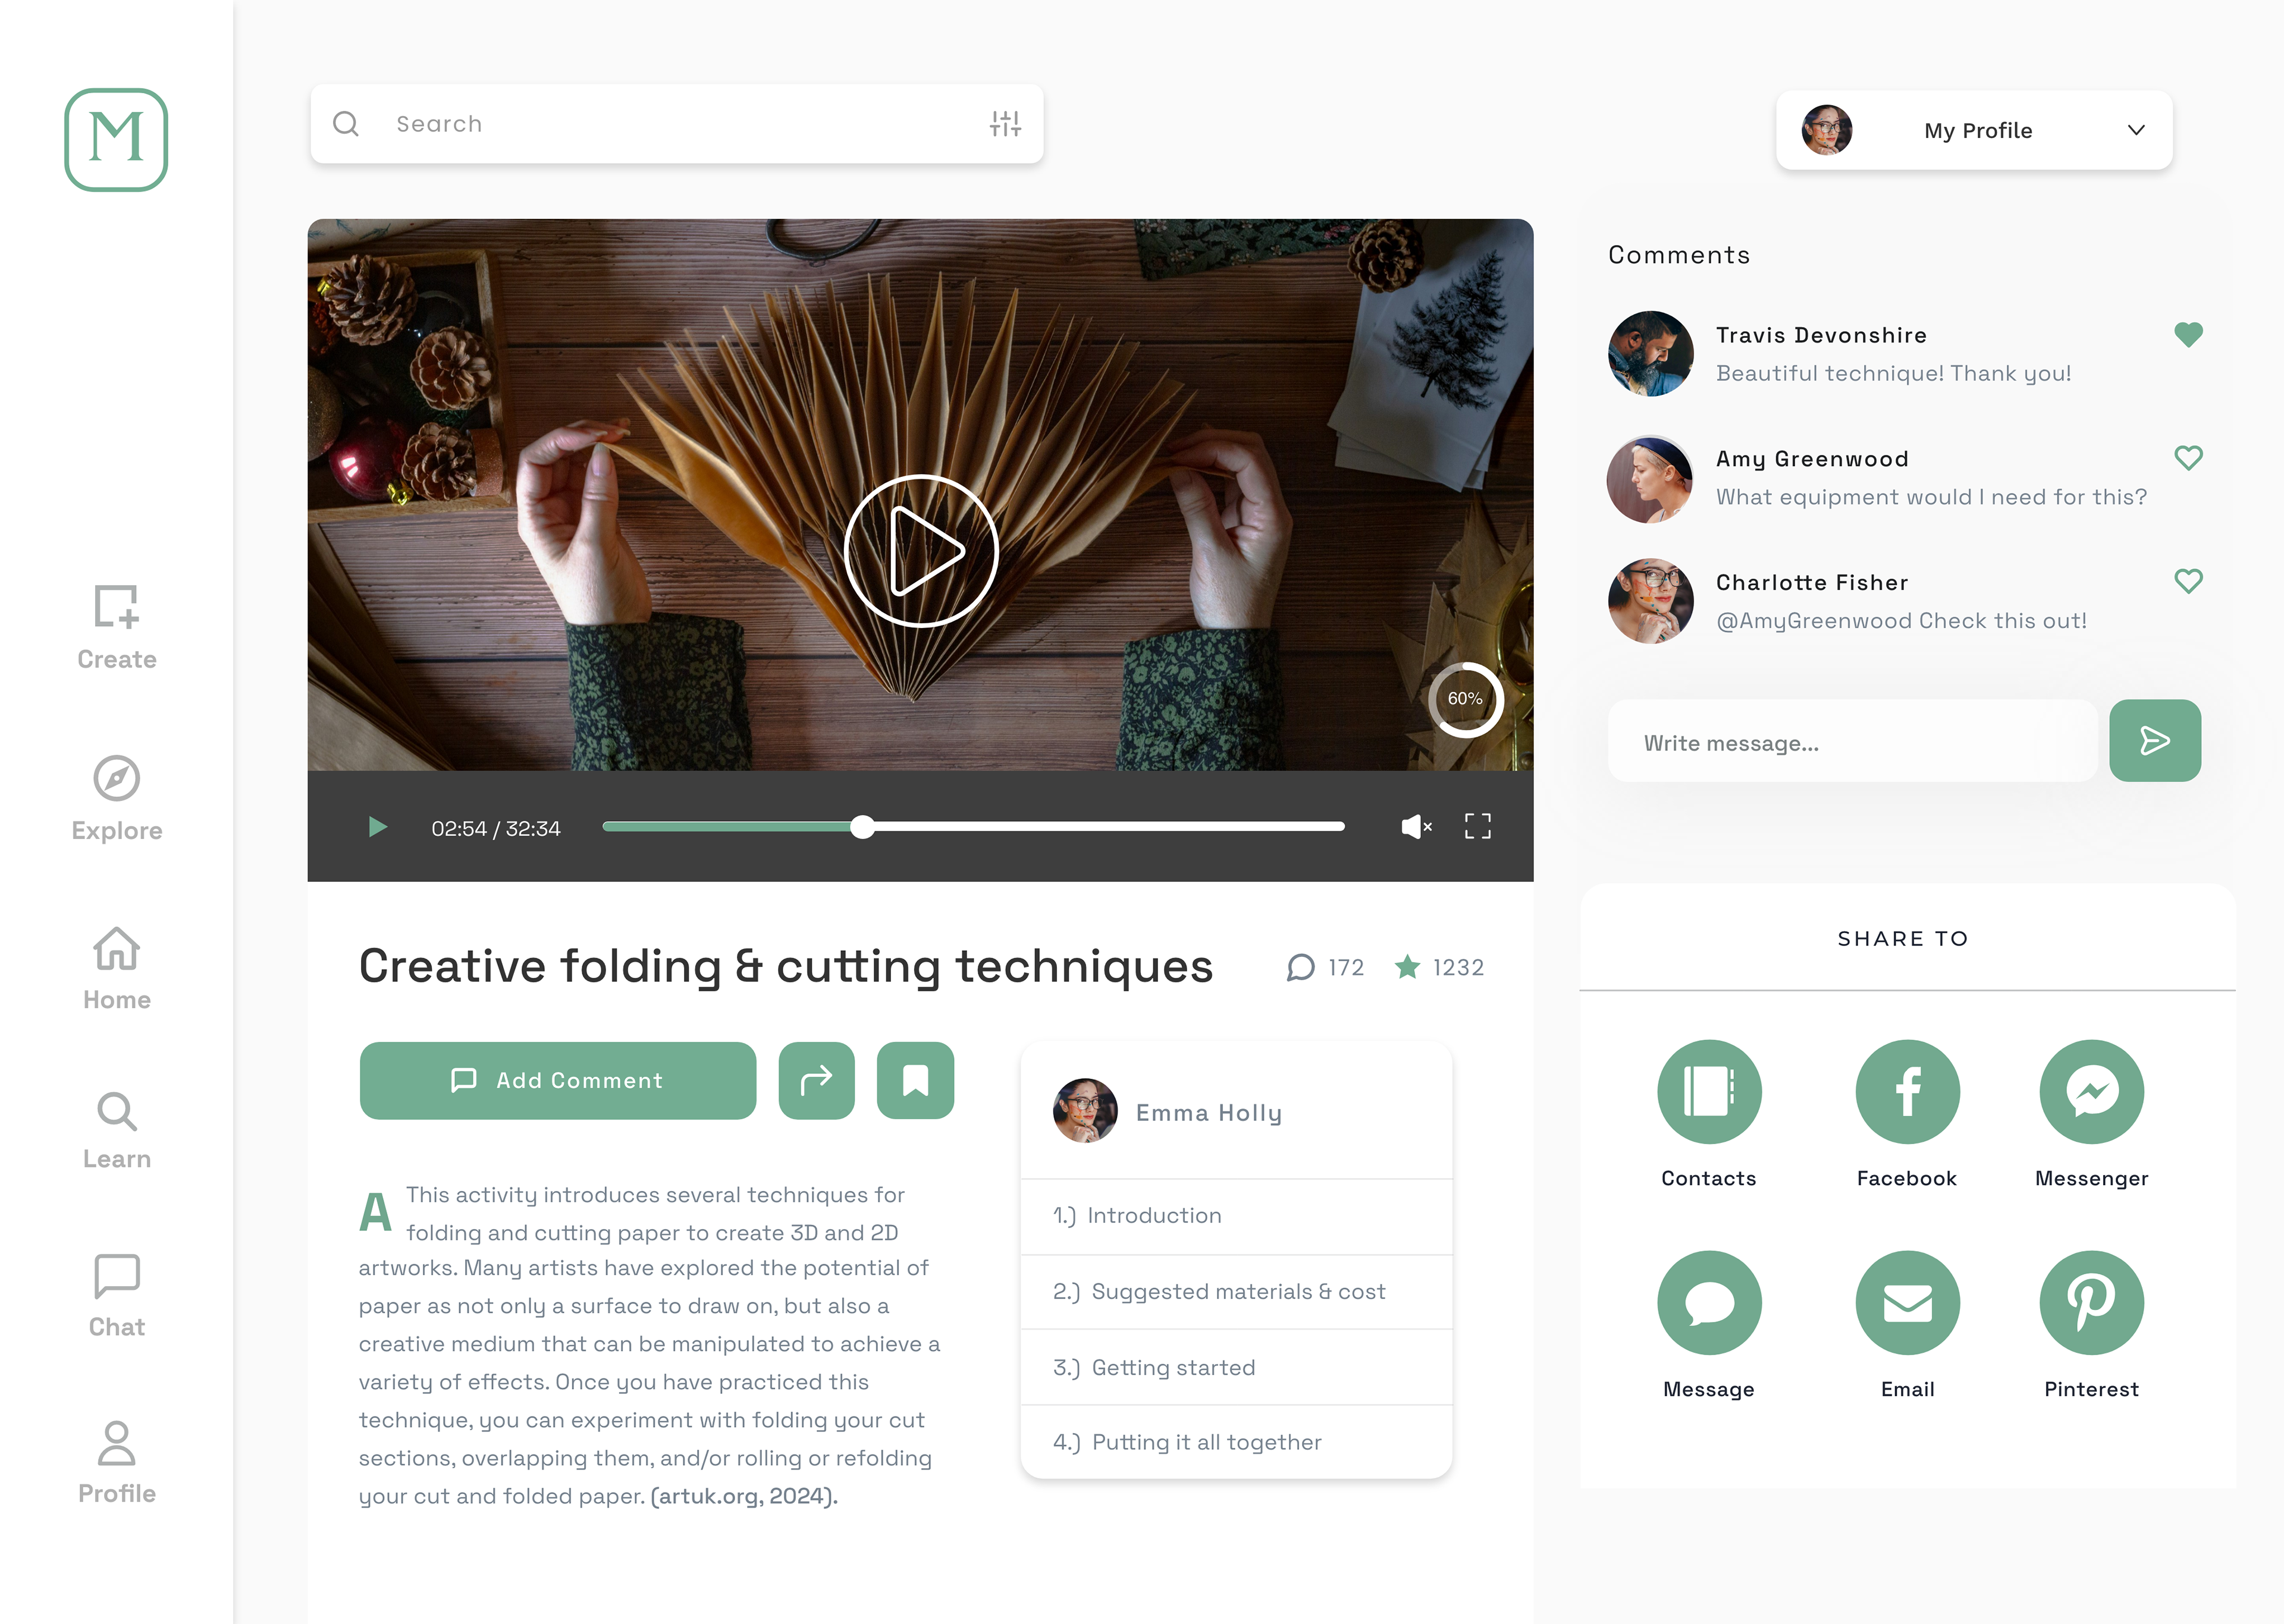Image resolution: width=2284 pixels, height=1624 pixels.
Task: Like Amy Greenwood's comment
Action: (2188, 458)
